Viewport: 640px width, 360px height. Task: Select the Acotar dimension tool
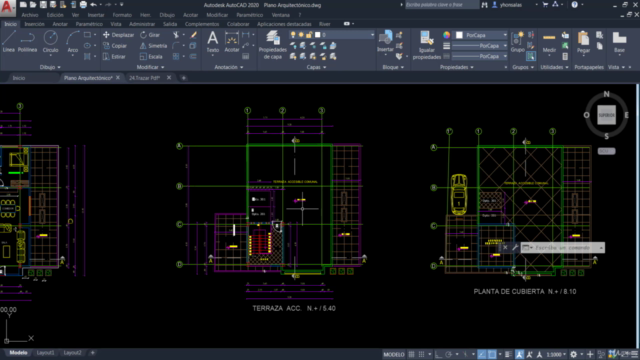[x=231, y=41]
